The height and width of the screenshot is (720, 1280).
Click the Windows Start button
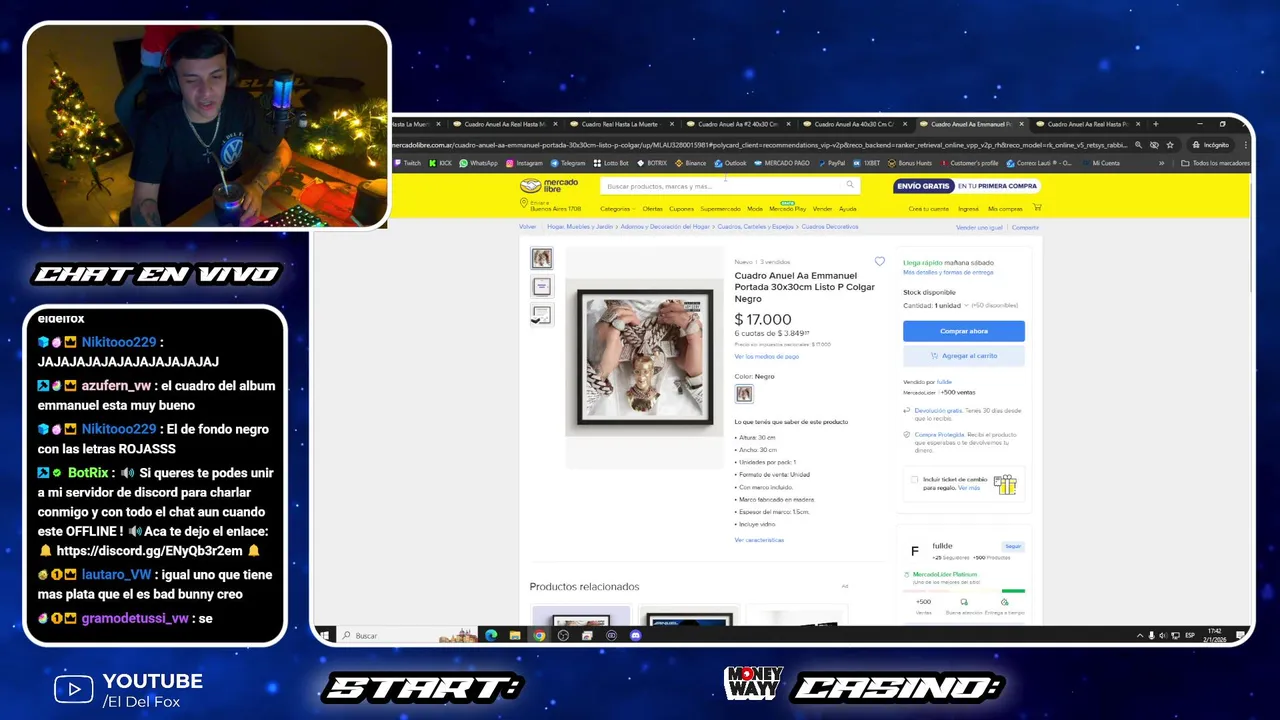(325, 635)
